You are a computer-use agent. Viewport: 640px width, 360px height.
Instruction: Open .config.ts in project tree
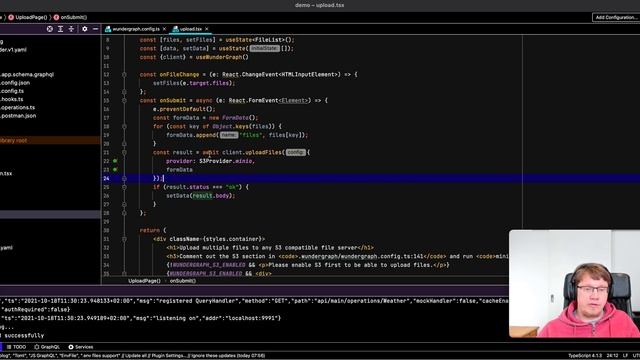(12, 91)
